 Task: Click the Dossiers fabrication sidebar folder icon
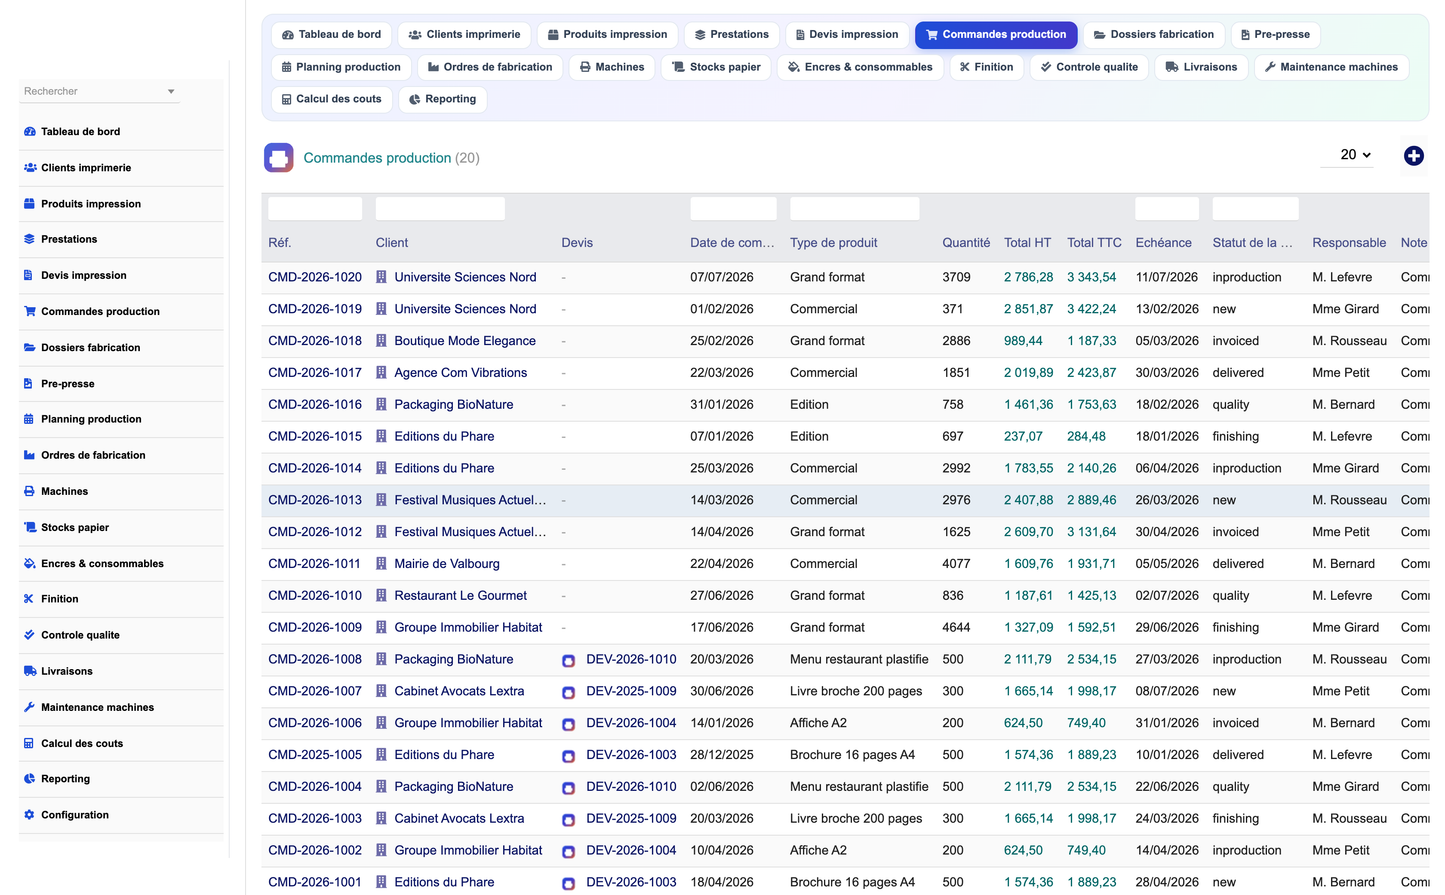(x=30, y=348)
